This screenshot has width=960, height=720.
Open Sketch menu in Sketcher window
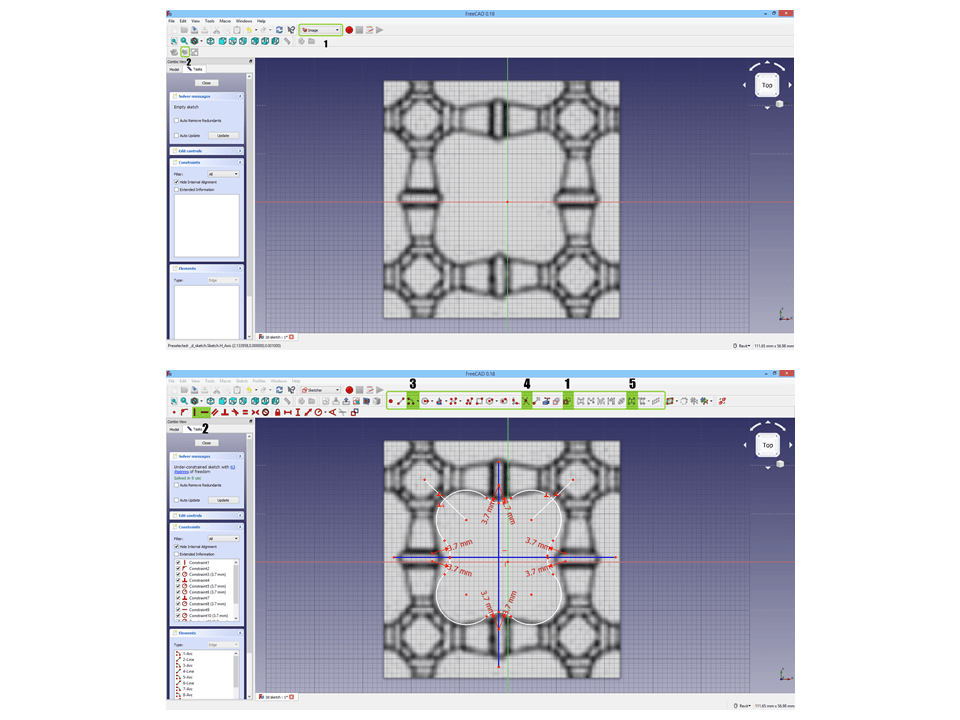pyautogui.click(x=241, y=381)
